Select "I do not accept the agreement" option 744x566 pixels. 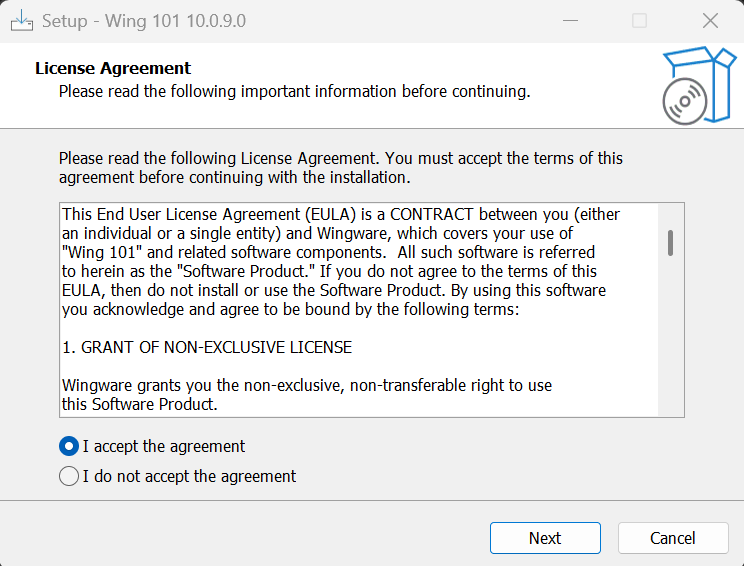pyautogui.click(x=69, y=476)
